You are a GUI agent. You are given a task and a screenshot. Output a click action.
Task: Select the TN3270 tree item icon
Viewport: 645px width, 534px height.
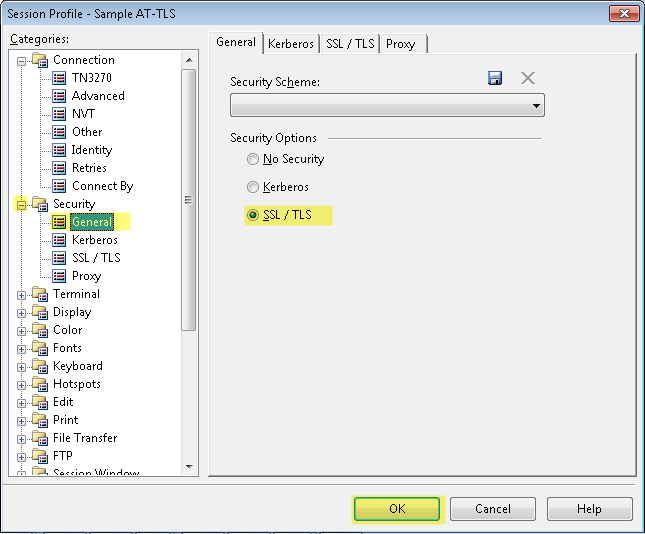pyautogui.click(x=59, y=78)
